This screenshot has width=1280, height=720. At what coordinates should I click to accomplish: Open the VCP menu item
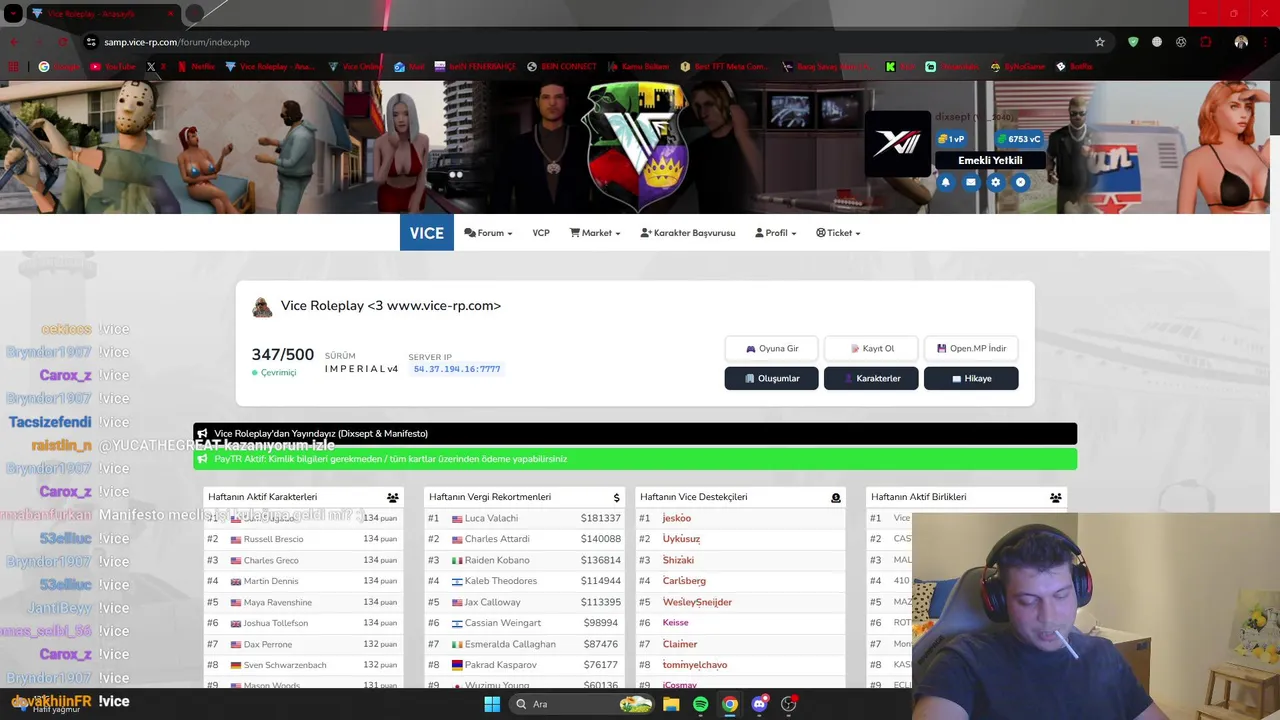(541, 233)
